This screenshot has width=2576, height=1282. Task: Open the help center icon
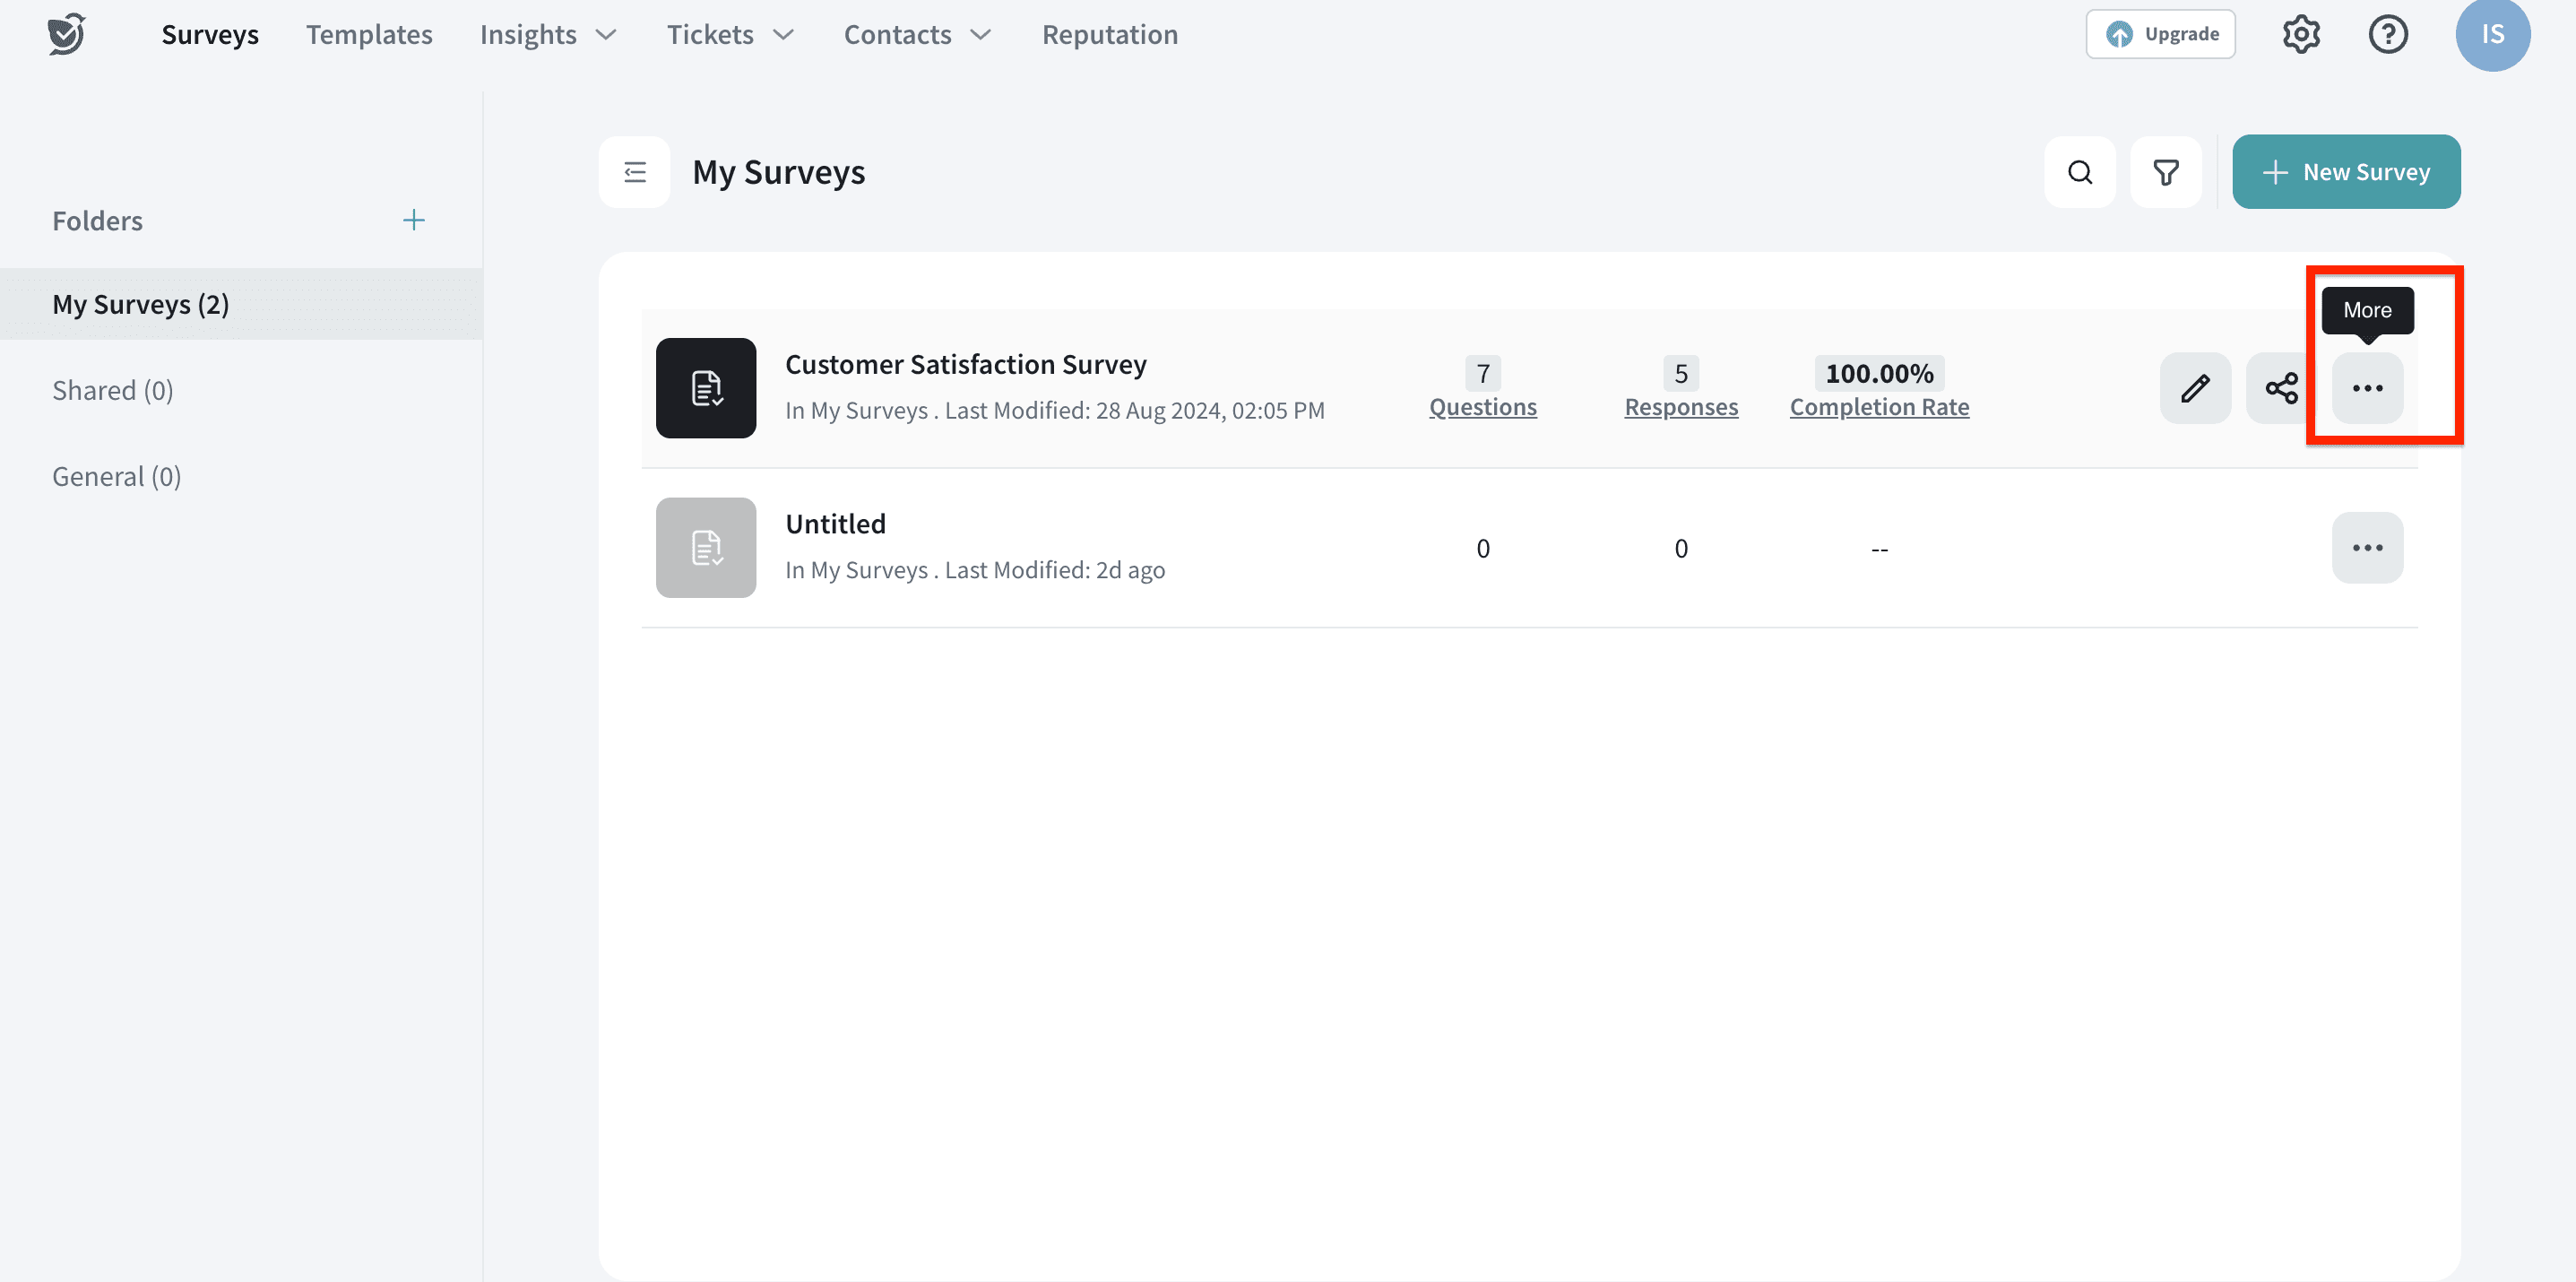pos(2388,33)
